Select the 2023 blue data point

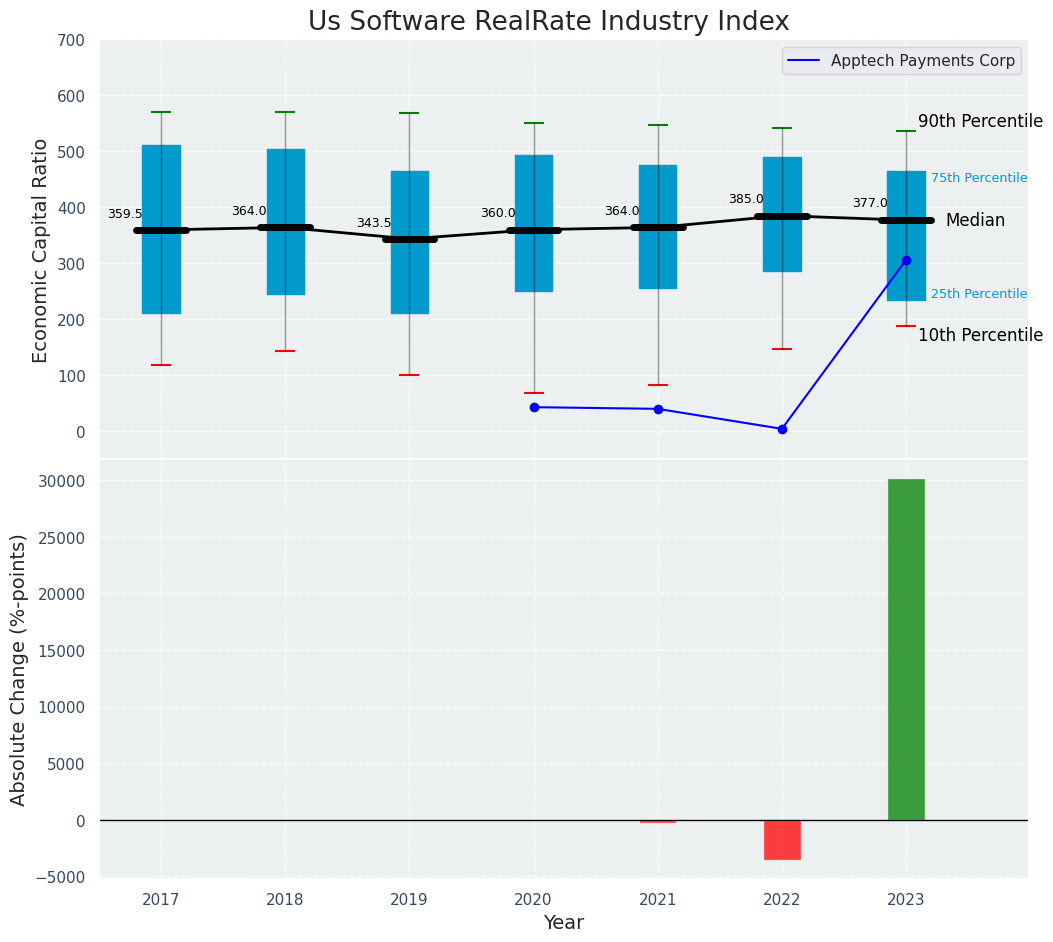pos(906,260)
